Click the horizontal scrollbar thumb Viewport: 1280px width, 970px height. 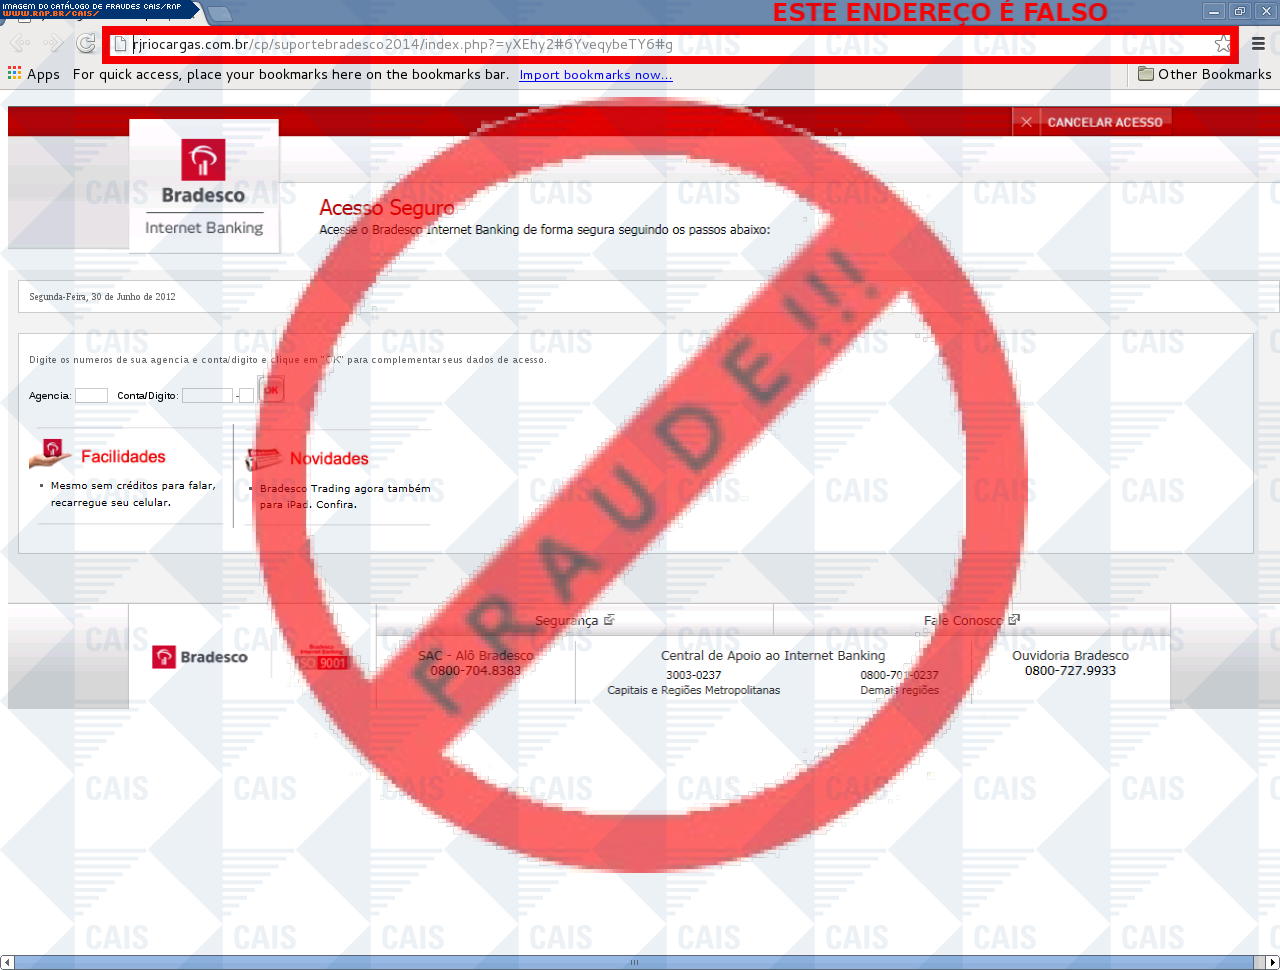click(632, 962)
